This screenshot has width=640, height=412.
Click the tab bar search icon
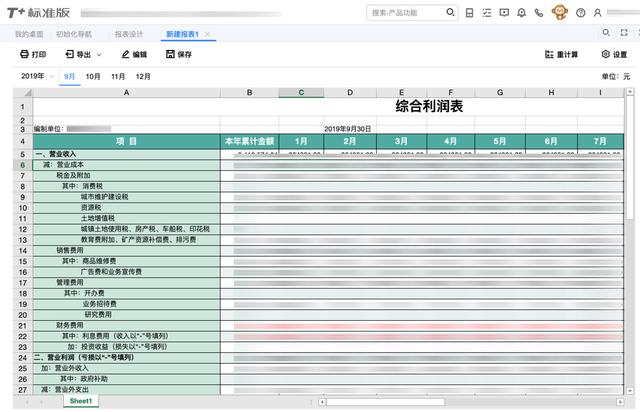pos(606,33)
